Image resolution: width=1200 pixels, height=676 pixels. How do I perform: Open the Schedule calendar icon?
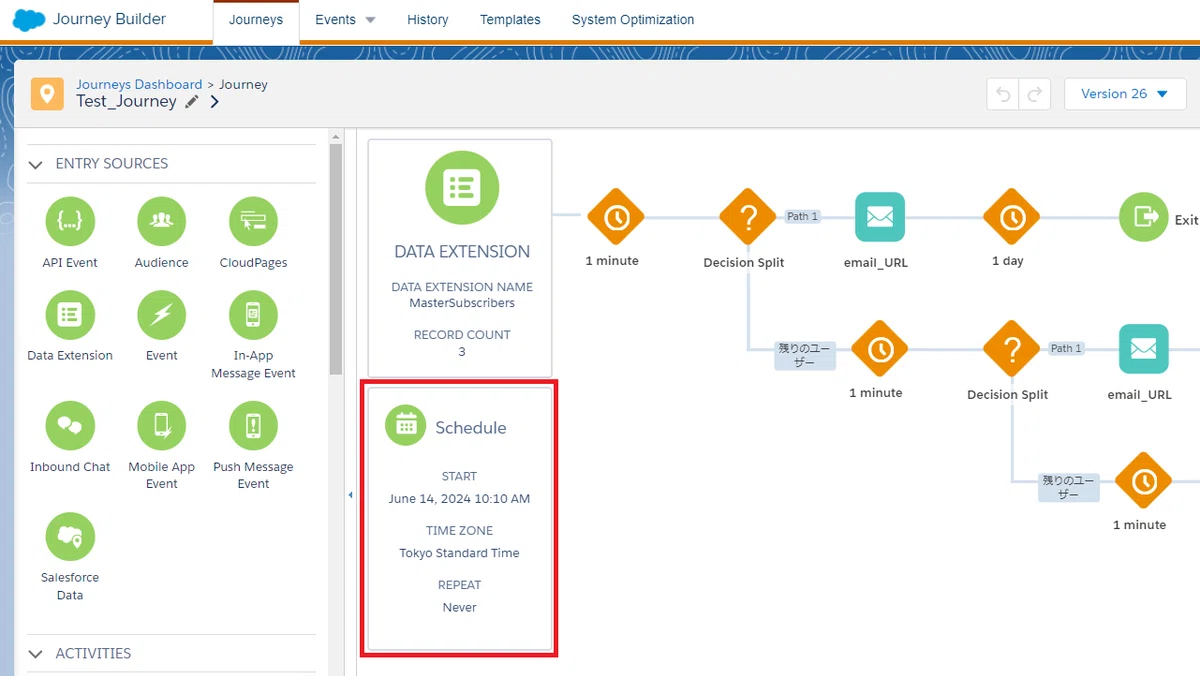point(405,425)
